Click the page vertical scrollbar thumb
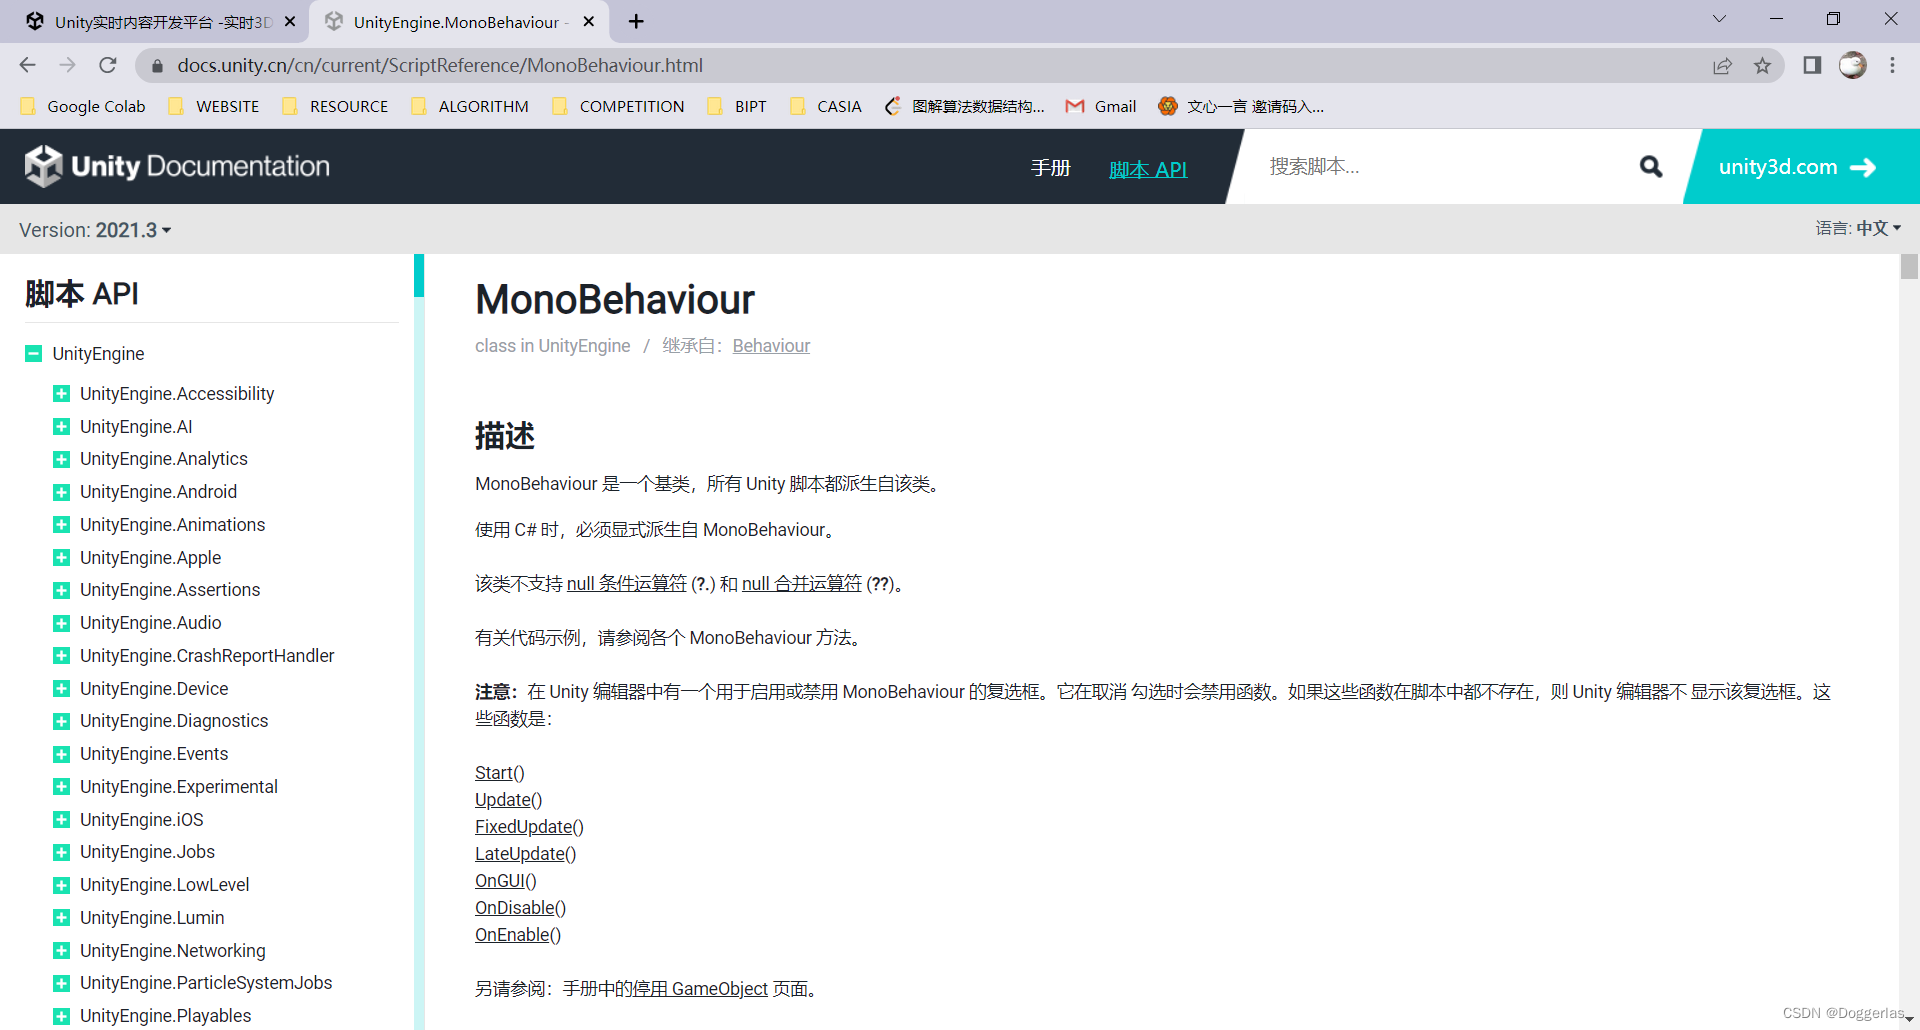Screen dimensions: 1920x1030 pos(1909,267)
